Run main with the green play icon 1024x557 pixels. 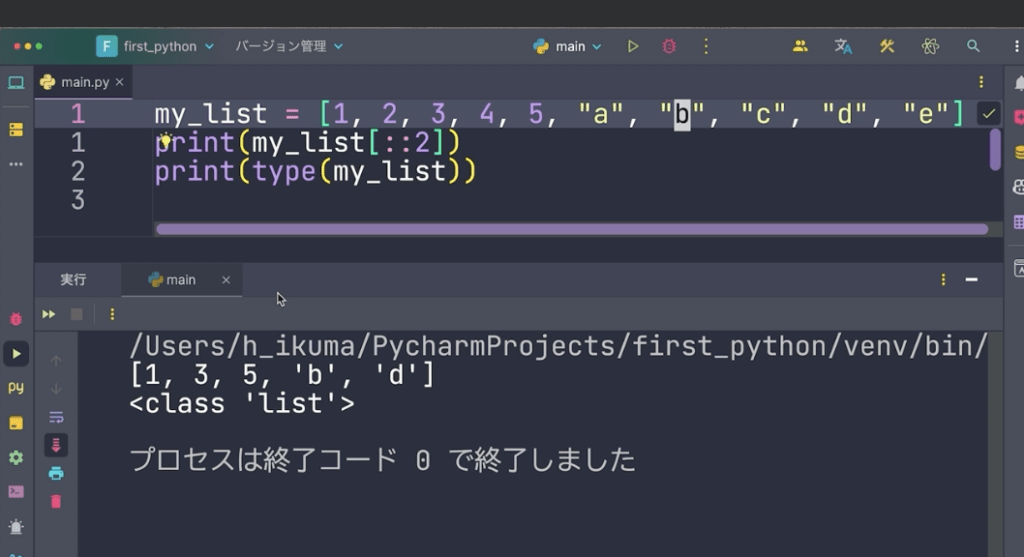pyautogui.click(x=632, y=46)
